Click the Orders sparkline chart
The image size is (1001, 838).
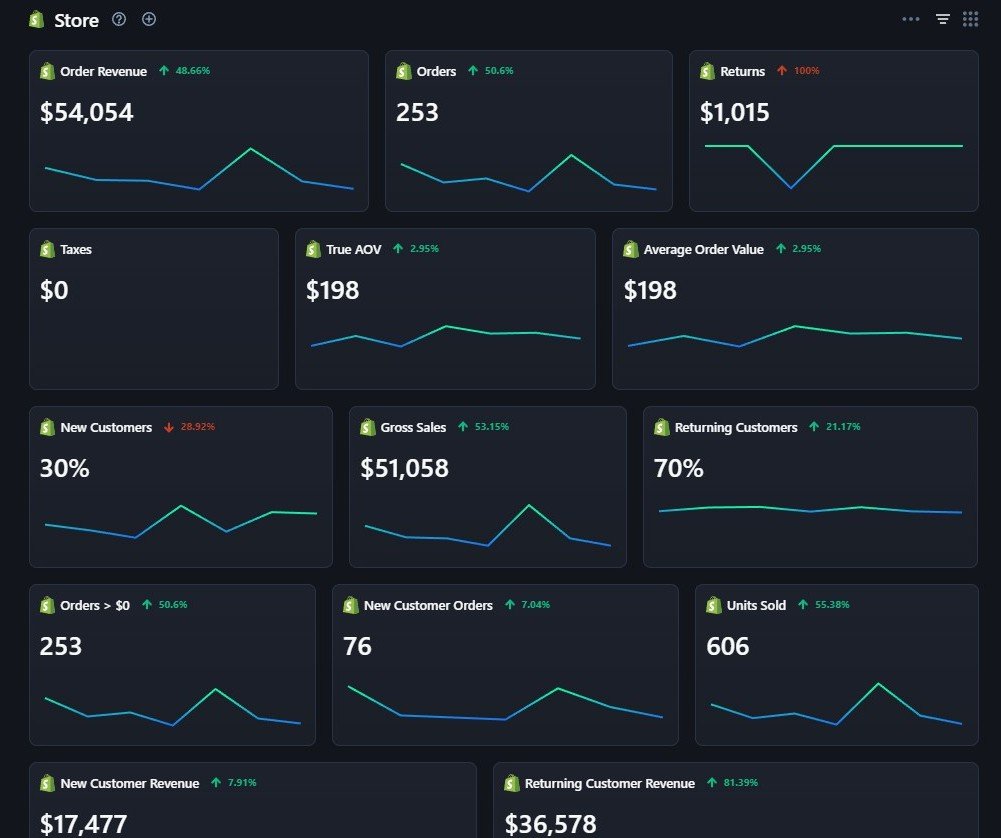click(x=528, y=174)
